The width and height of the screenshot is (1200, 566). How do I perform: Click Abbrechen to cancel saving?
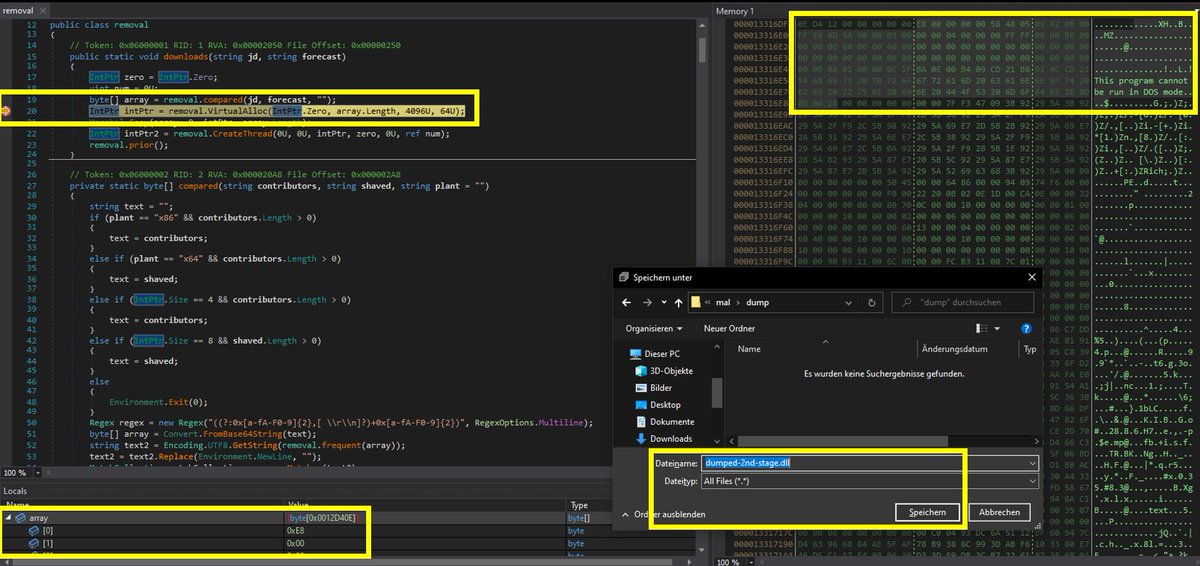(999, 512)
